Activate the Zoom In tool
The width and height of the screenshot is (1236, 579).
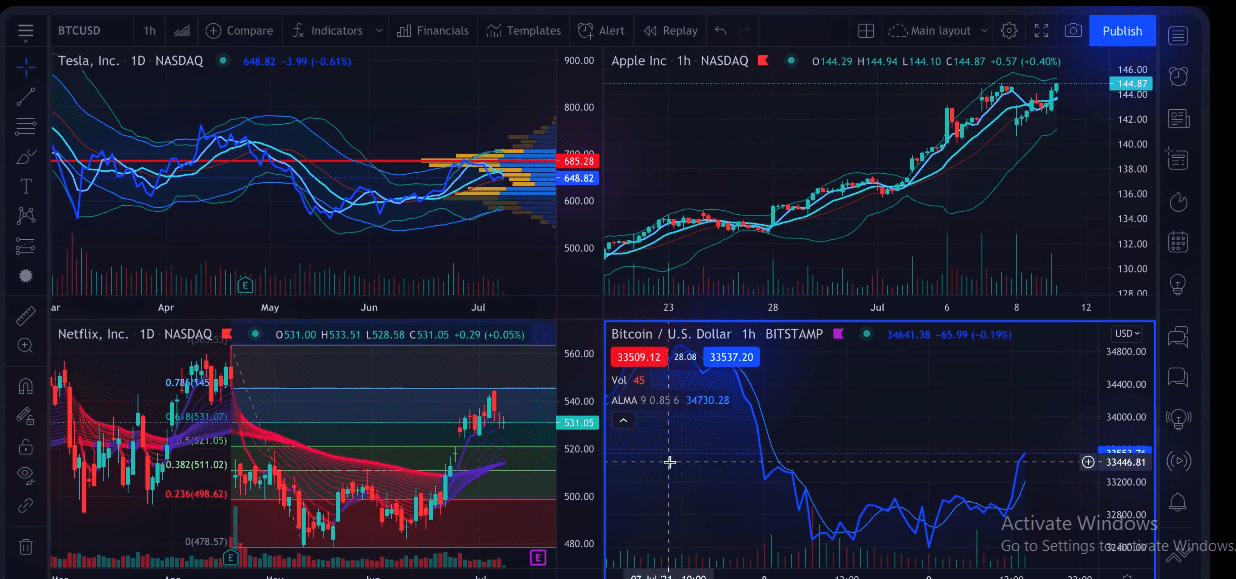point(26,346)
